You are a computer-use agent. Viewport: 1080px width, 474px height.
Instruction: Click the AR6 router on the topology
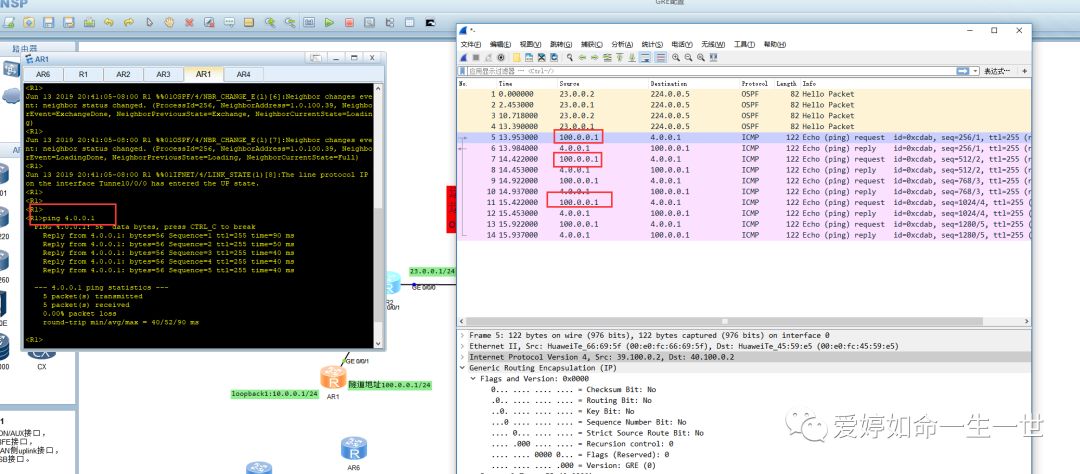coord(353,449)
